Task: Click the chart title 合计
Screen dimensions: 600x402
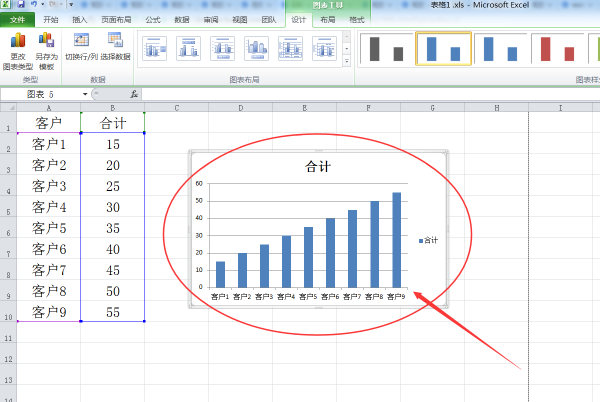Action: (x=318, y=166)
